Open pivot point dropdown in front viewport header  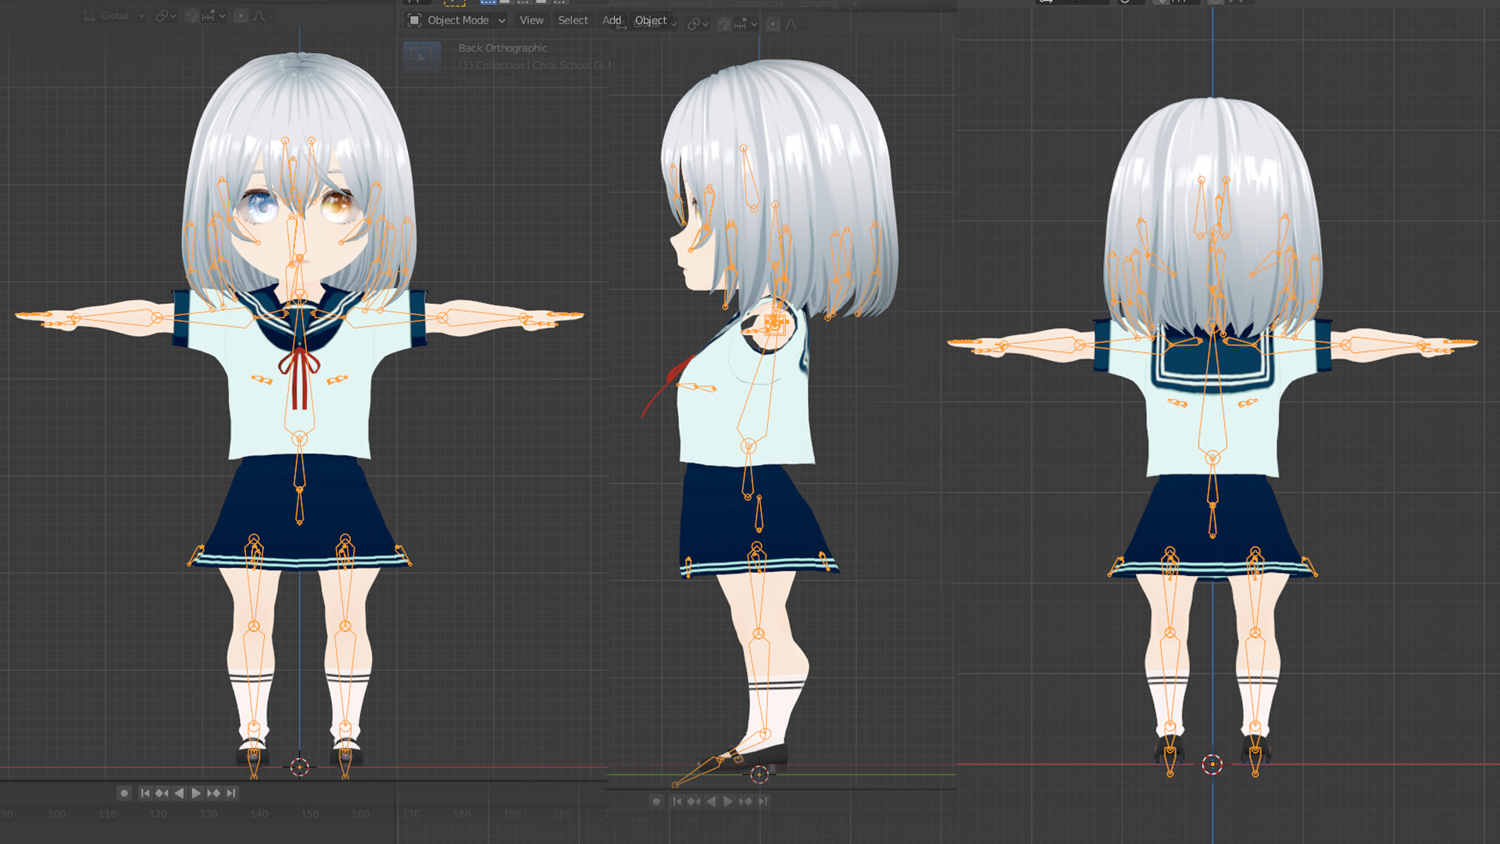point(165,16)
